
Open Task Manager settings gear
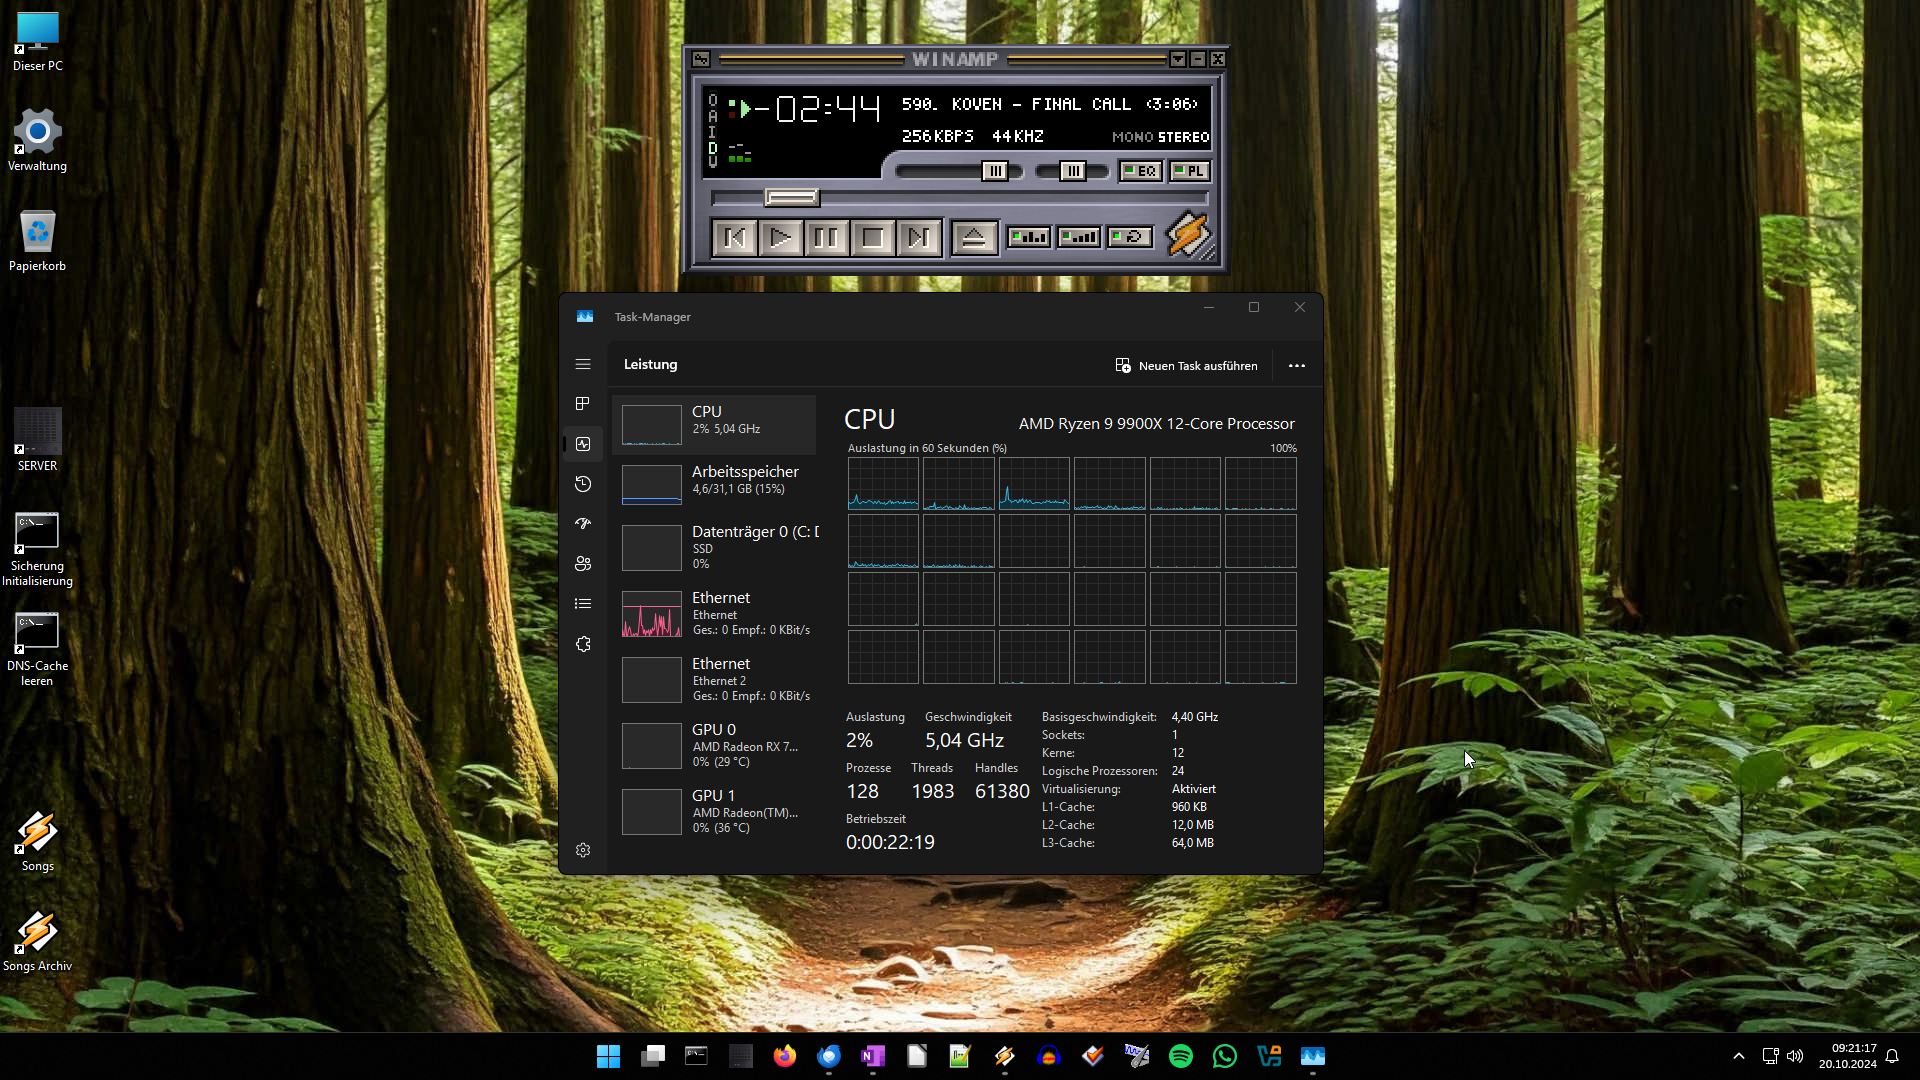point(583,850)
